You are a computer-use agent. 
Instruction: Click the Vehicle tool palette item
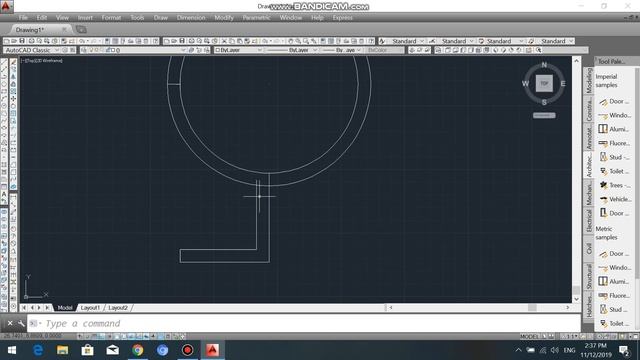616,199
